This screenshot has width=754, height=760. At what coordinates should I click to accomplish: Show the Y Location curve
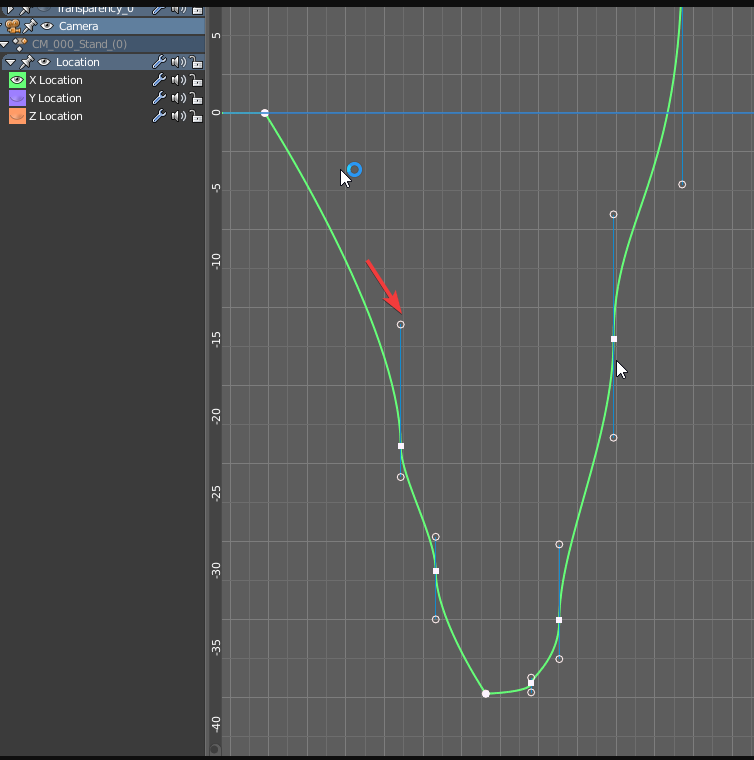pyautogui.click(x=17, y=98)
